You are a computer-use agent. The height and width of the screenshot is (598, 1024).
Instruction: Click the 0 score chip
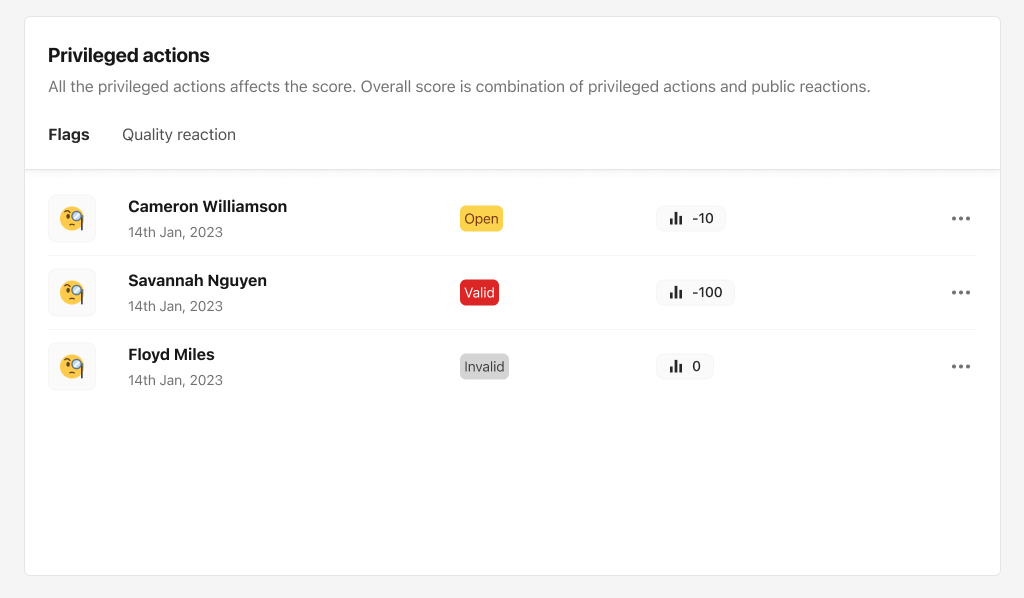coord(685,366)
